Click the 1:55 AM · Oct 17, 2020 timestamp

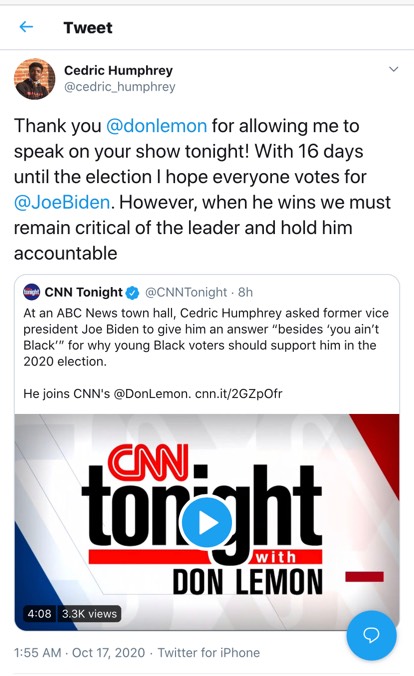point(79,652)
